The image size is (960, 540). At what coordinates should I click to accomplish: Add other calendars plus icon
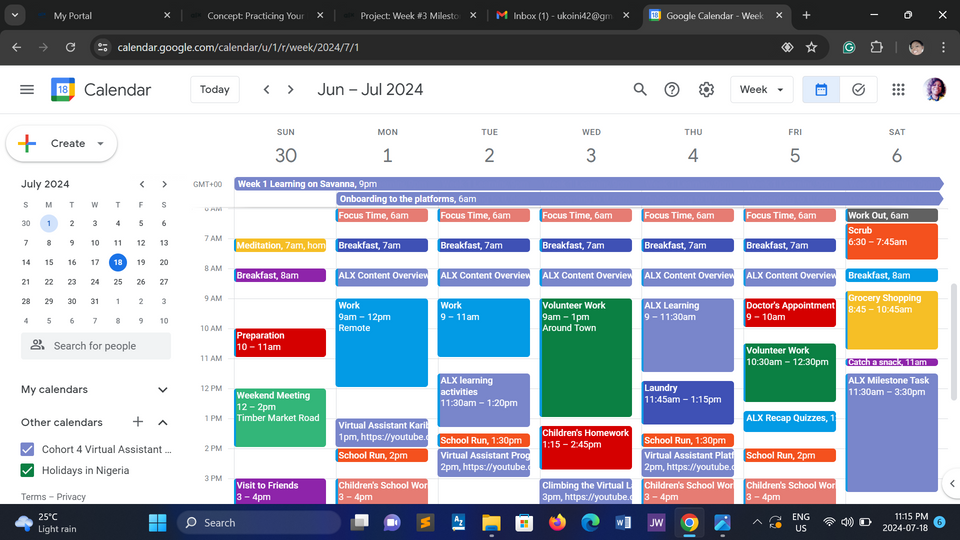pyautogui.click(x=138, y=422)
